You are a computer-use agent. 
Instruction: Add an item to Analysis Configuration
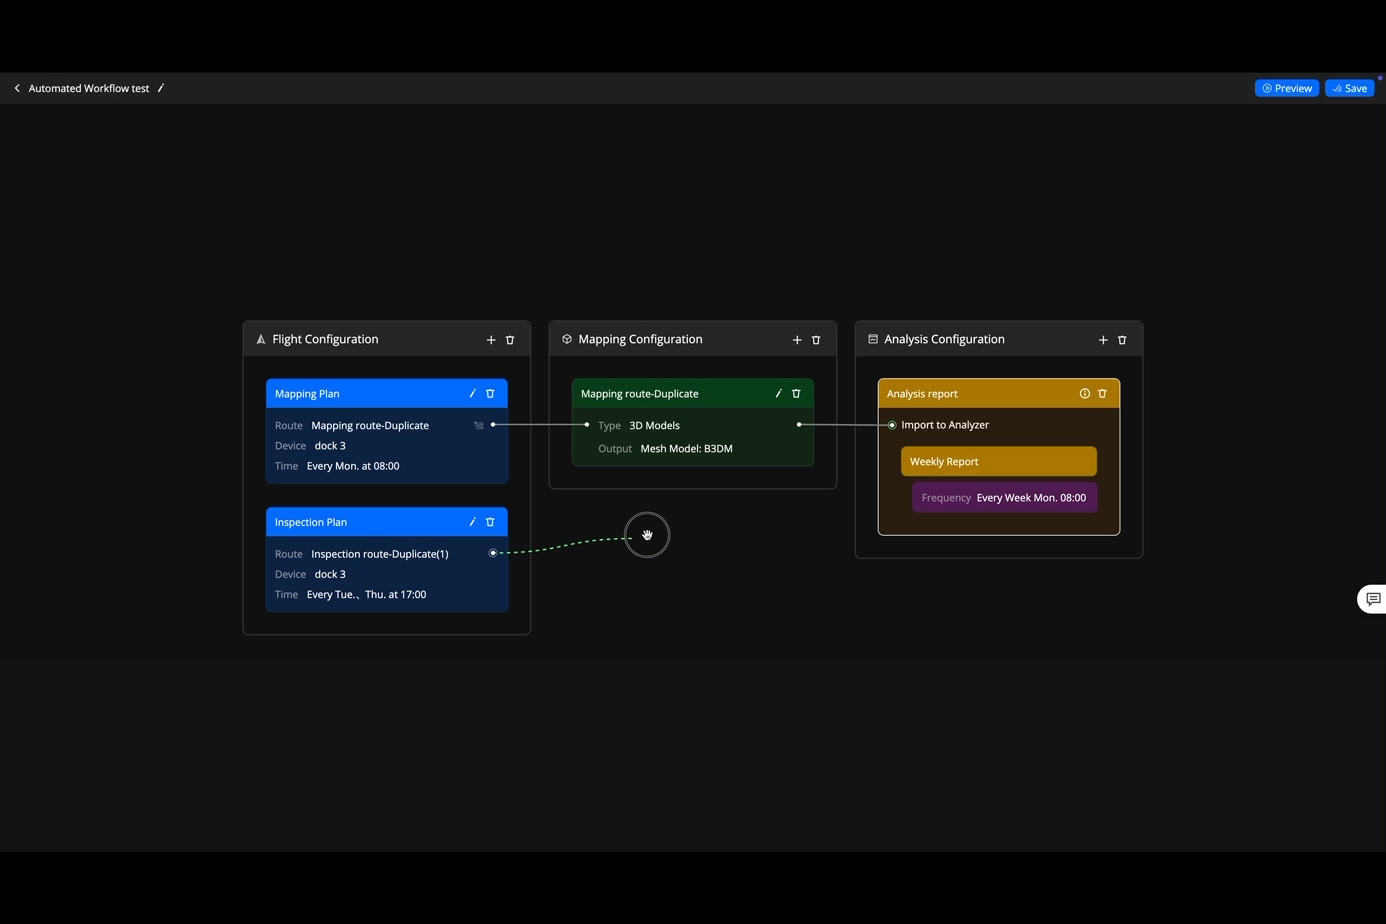(x=1103, y=340)
